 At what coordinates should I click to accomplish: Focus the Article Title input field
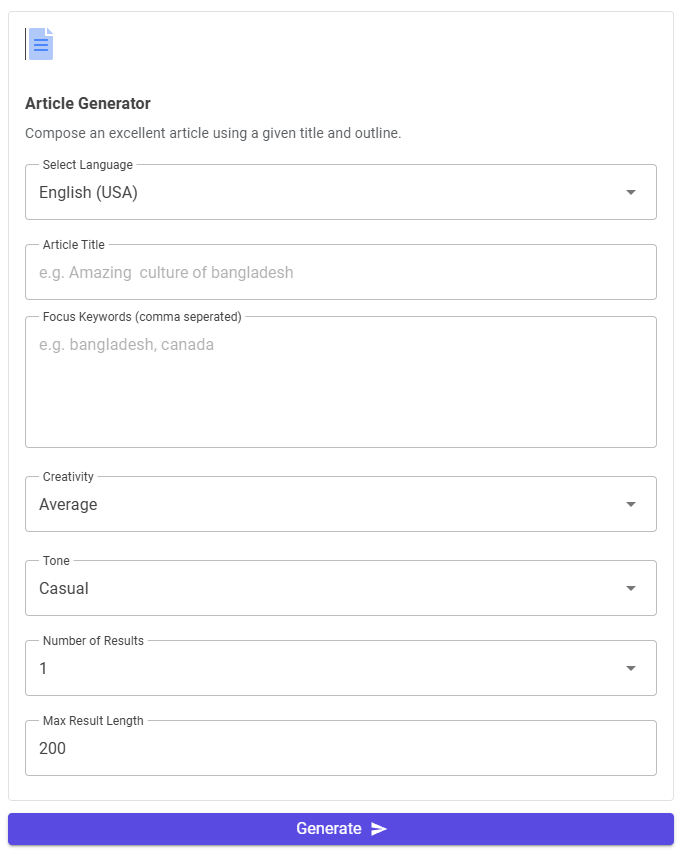pyautogui.click(x=340, y=272)
